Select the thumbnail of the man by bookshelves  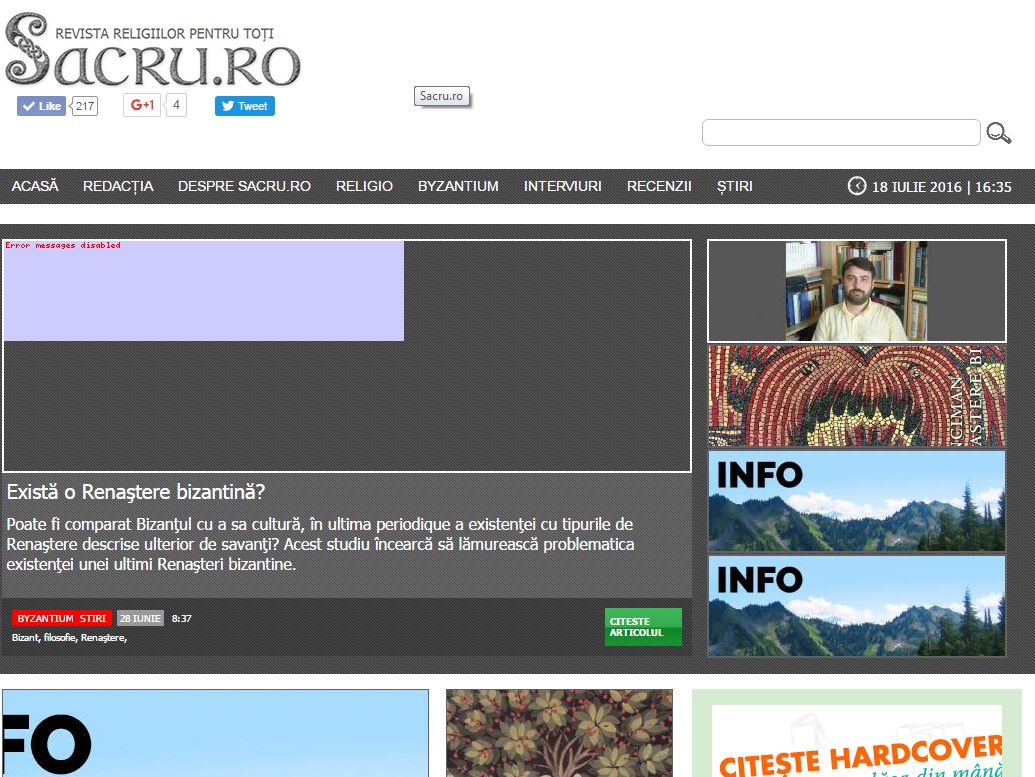tap(856, 291)
